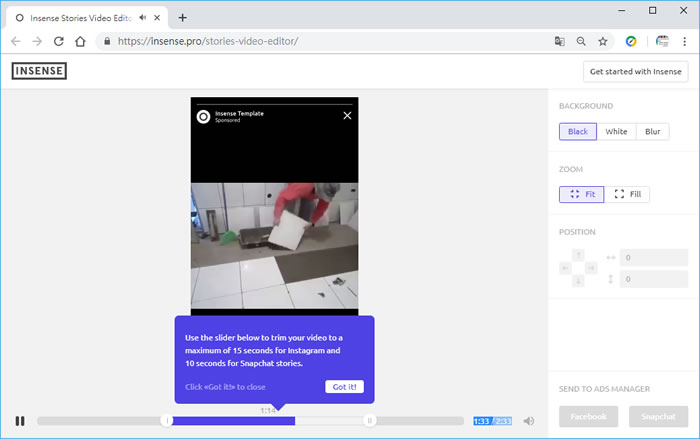Go back in browser history
Image resolution: width=700 pixels, height=439 pixels.
click(x=16, y=42)
